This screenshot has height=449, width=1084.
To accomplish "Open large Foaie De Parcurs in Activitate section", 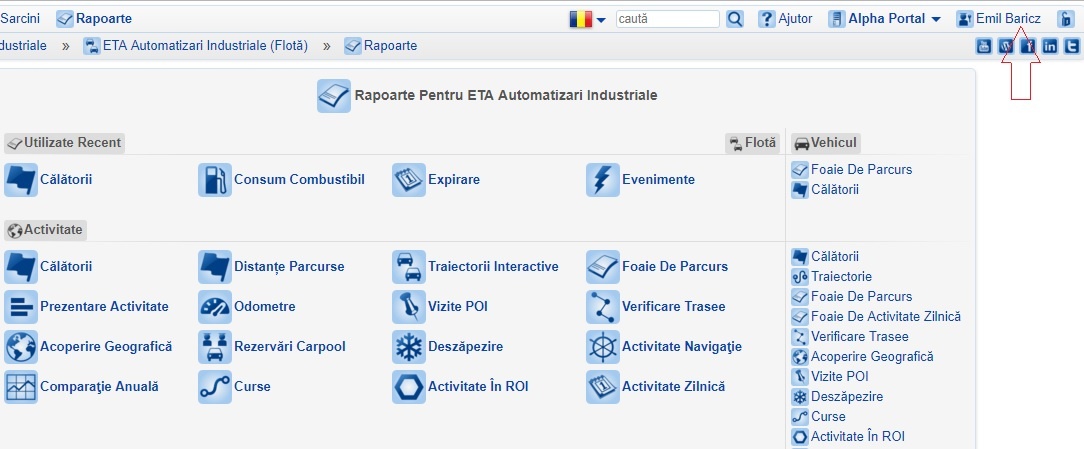I will click(x=657, y=267).
